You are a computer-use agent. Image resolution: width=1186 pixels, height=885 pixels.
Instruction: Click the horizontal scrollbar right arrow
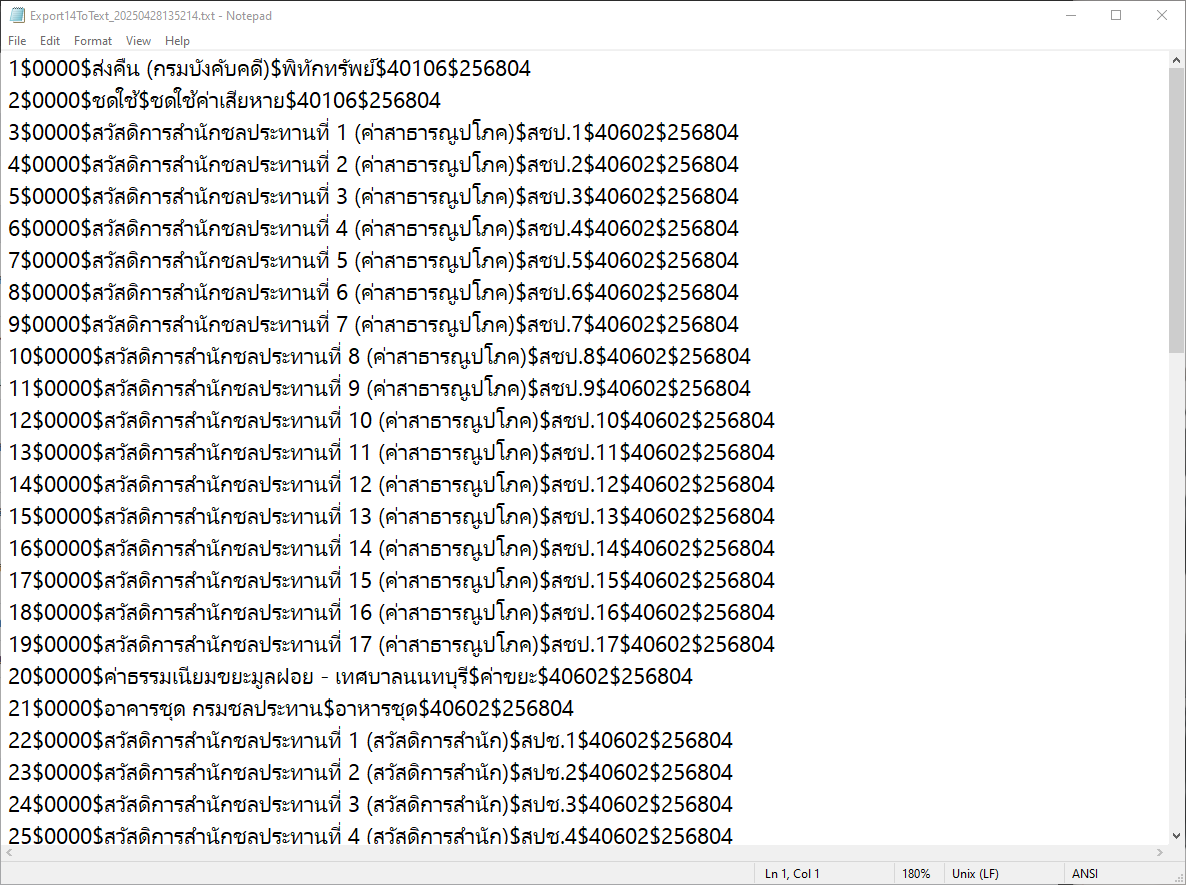(1160, 852)
